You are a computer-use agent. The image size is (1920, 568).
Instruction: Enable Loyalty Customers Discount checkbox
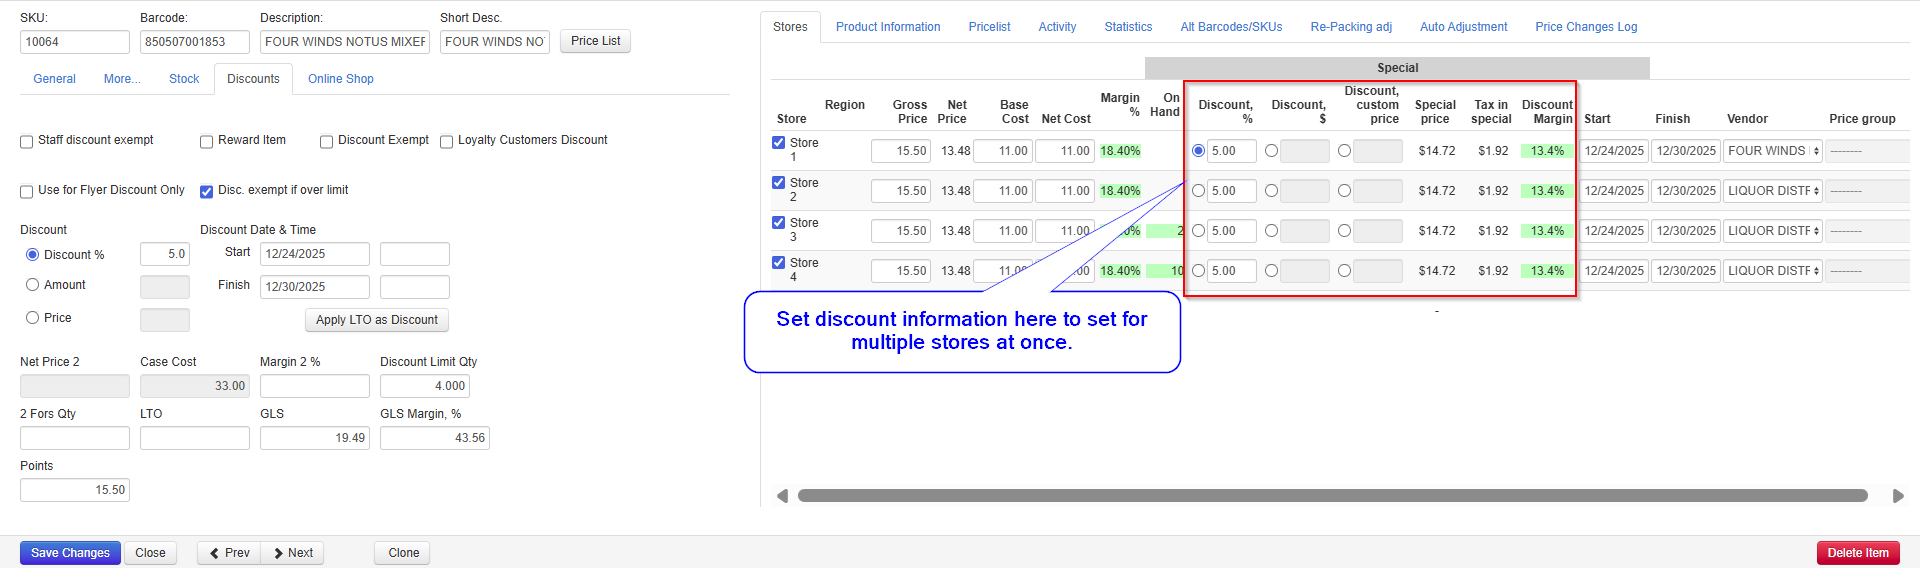(x=447, y=142)
